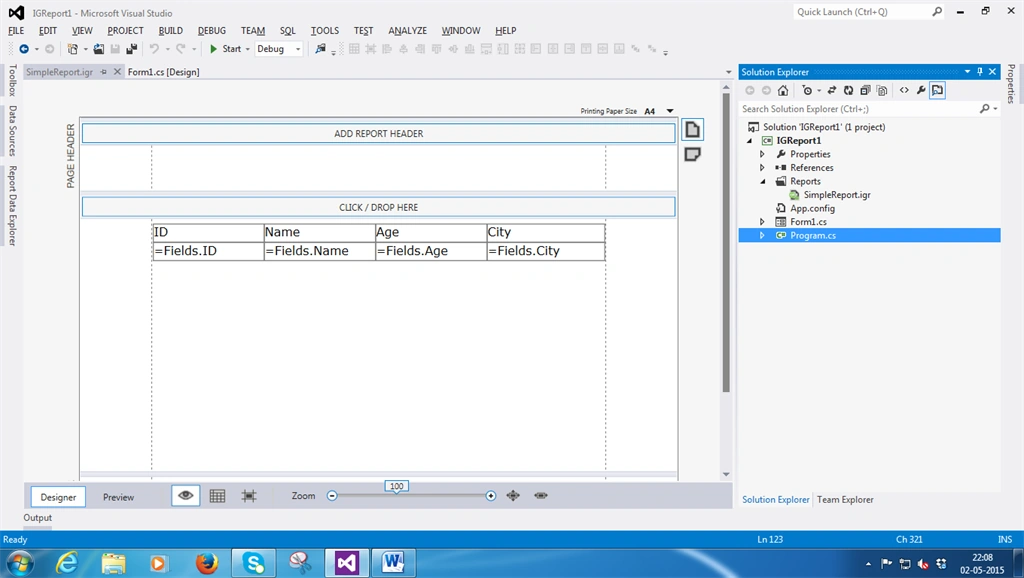Click Collapse All in Solution Explorer toolbar
Screen dimensions: 1024x578
click(x=865, y=91)
